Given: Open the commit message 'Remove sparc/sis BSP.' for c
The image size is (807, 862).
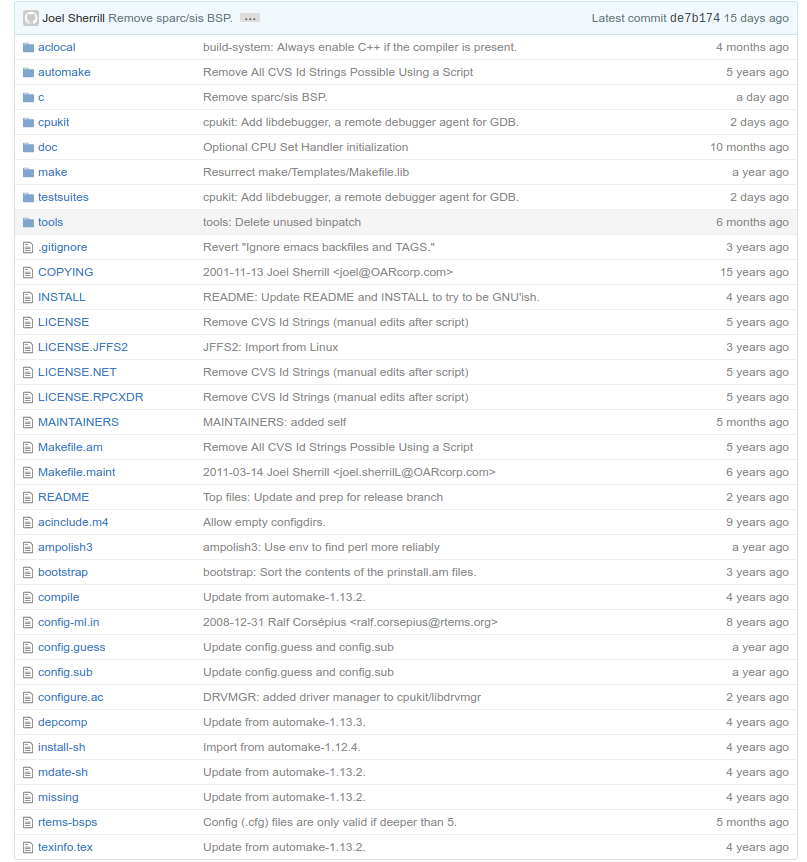Looking at the screenshot, I should 267,97.
